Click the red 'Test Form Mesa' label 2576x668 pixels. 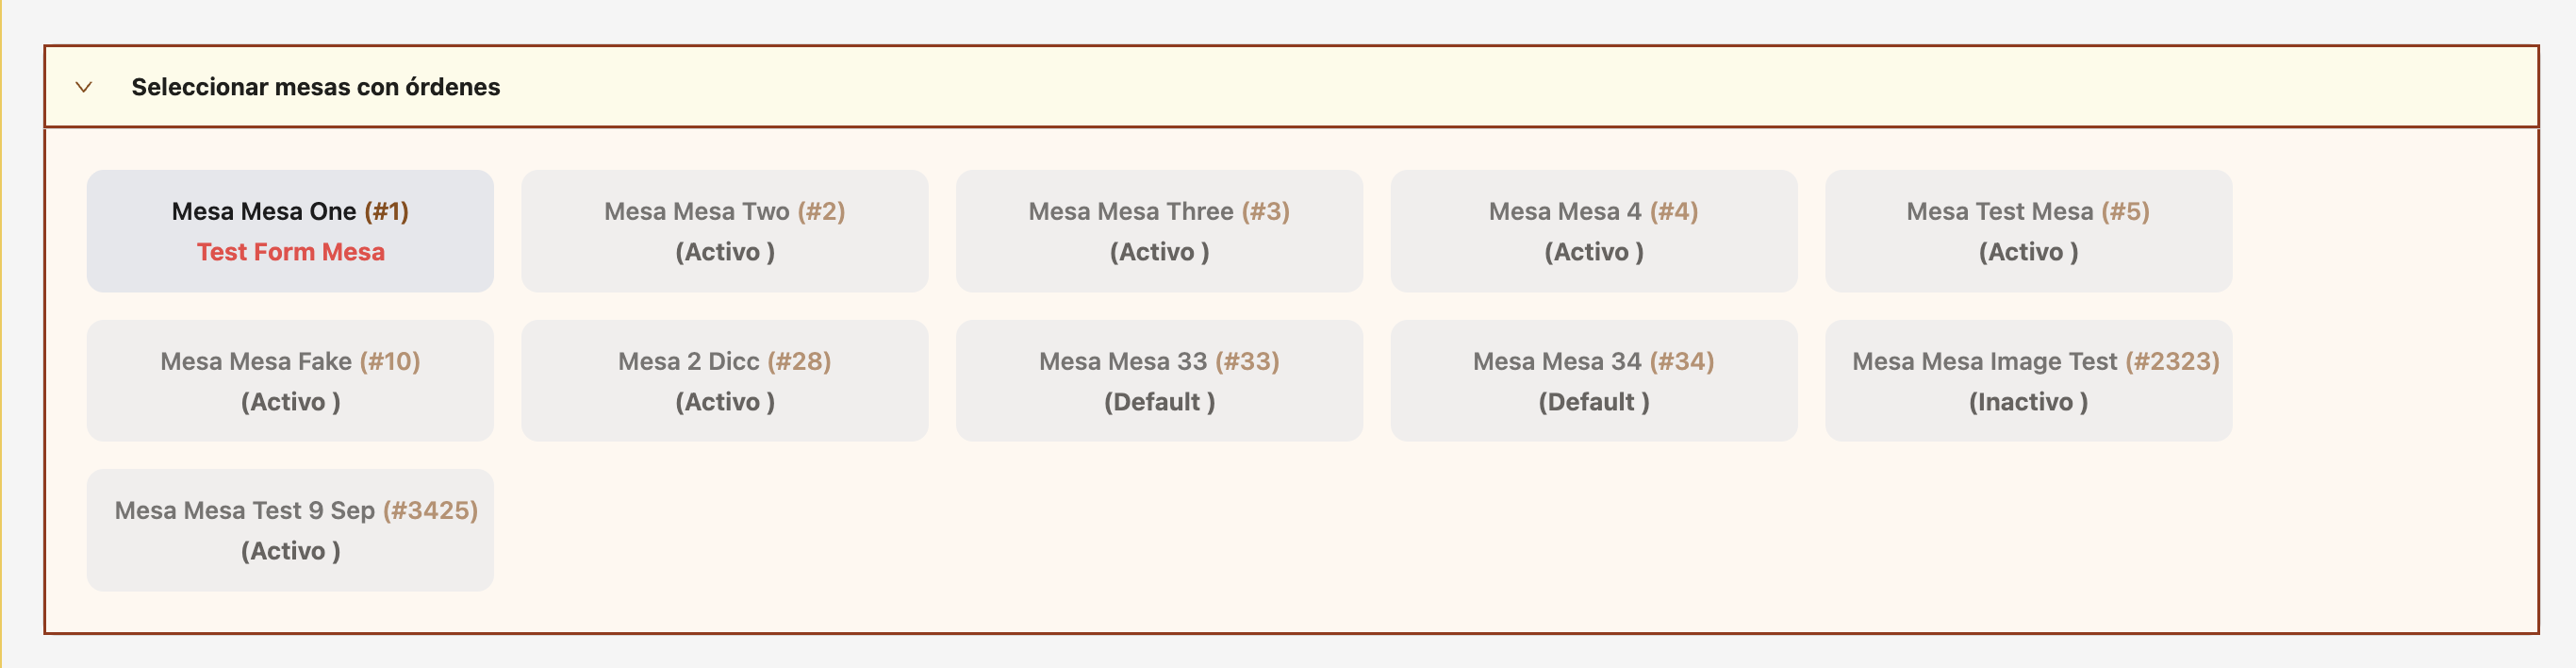pos(290,252)
